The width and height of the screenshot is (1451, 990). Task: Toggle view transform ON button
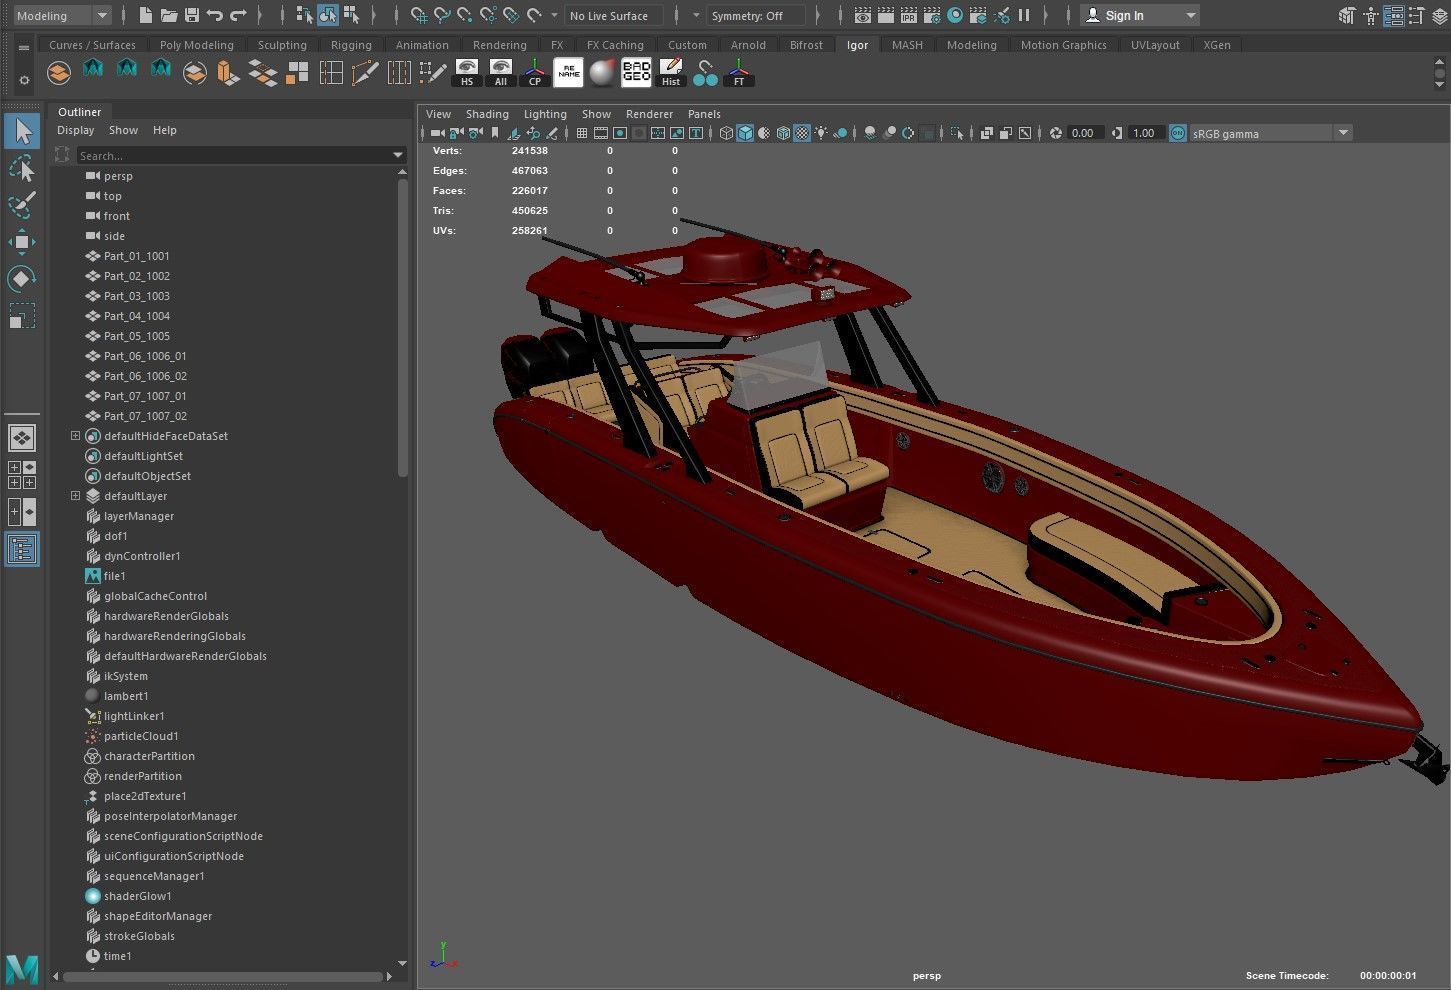tap(1178, 133)
